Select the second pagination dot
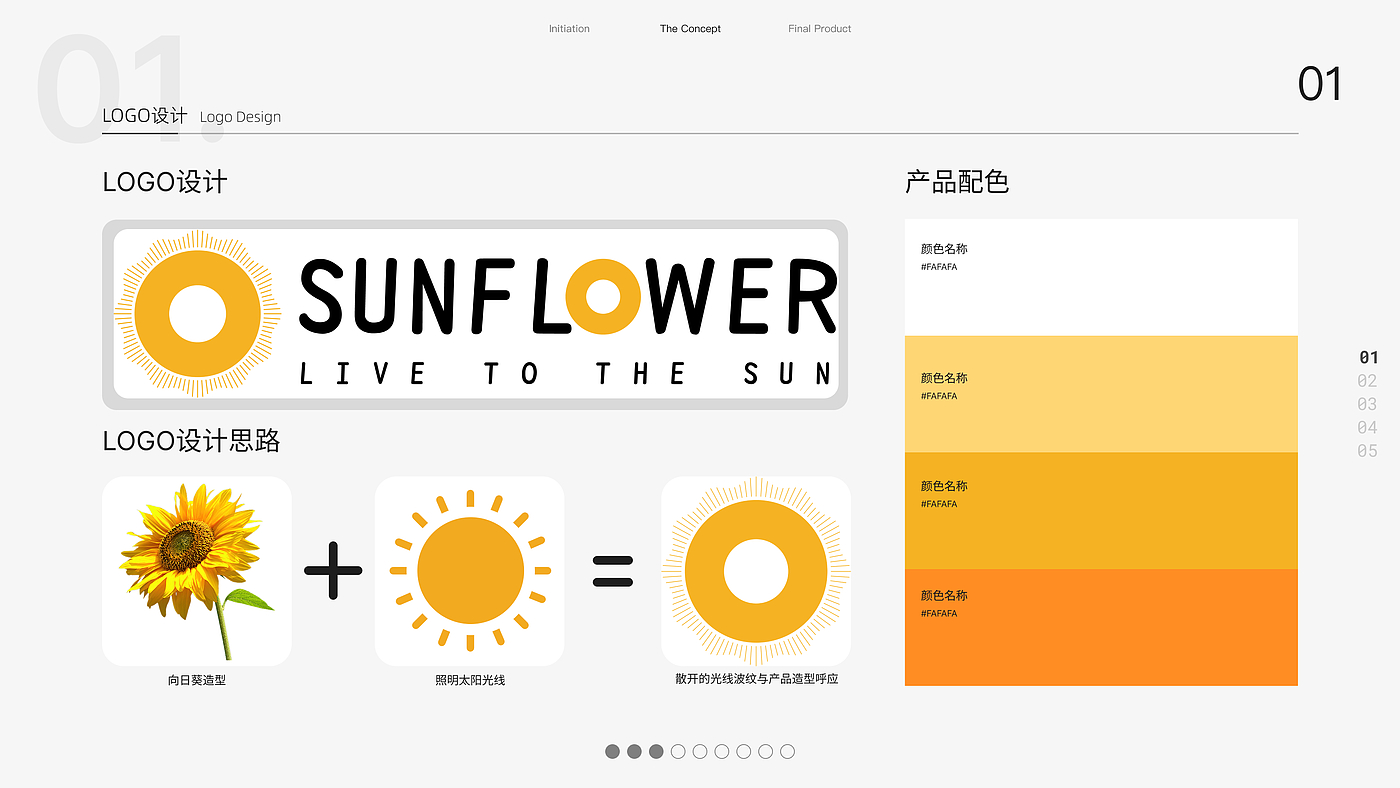The image size is (1400, 788). [x=634, y=751]
